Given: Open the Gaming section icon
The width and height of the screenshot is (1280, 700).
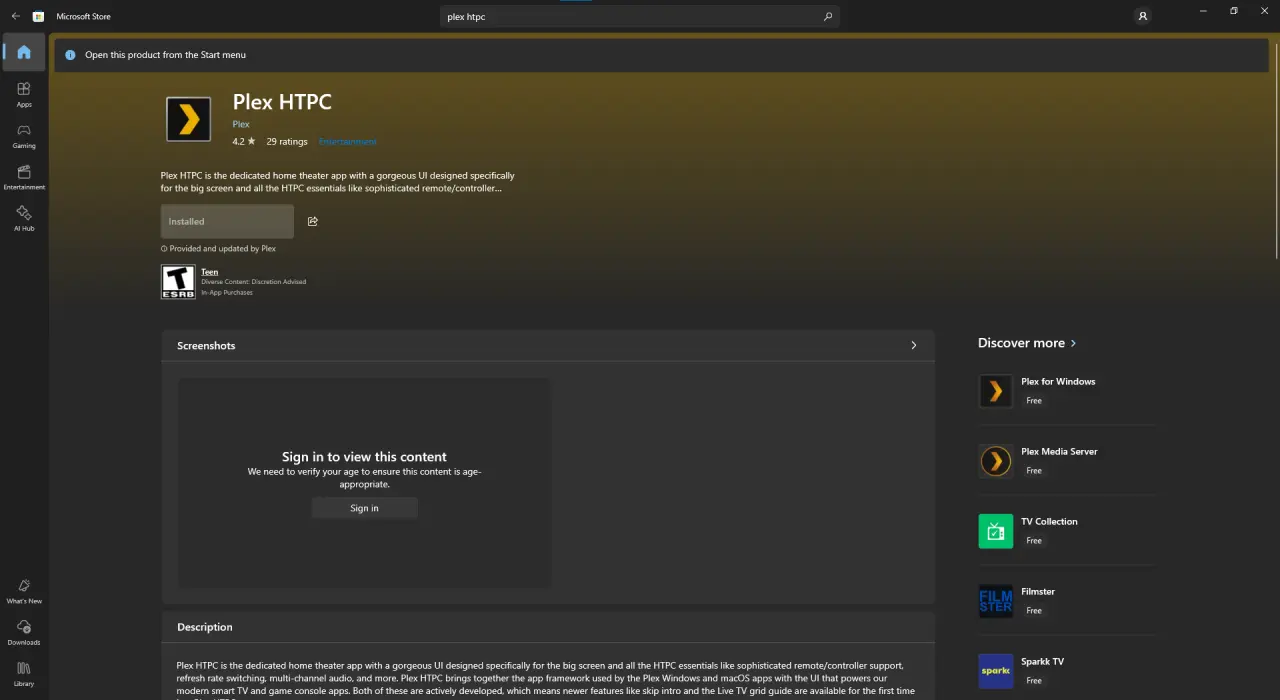Looking at the screenshot, I should [24, 136].
